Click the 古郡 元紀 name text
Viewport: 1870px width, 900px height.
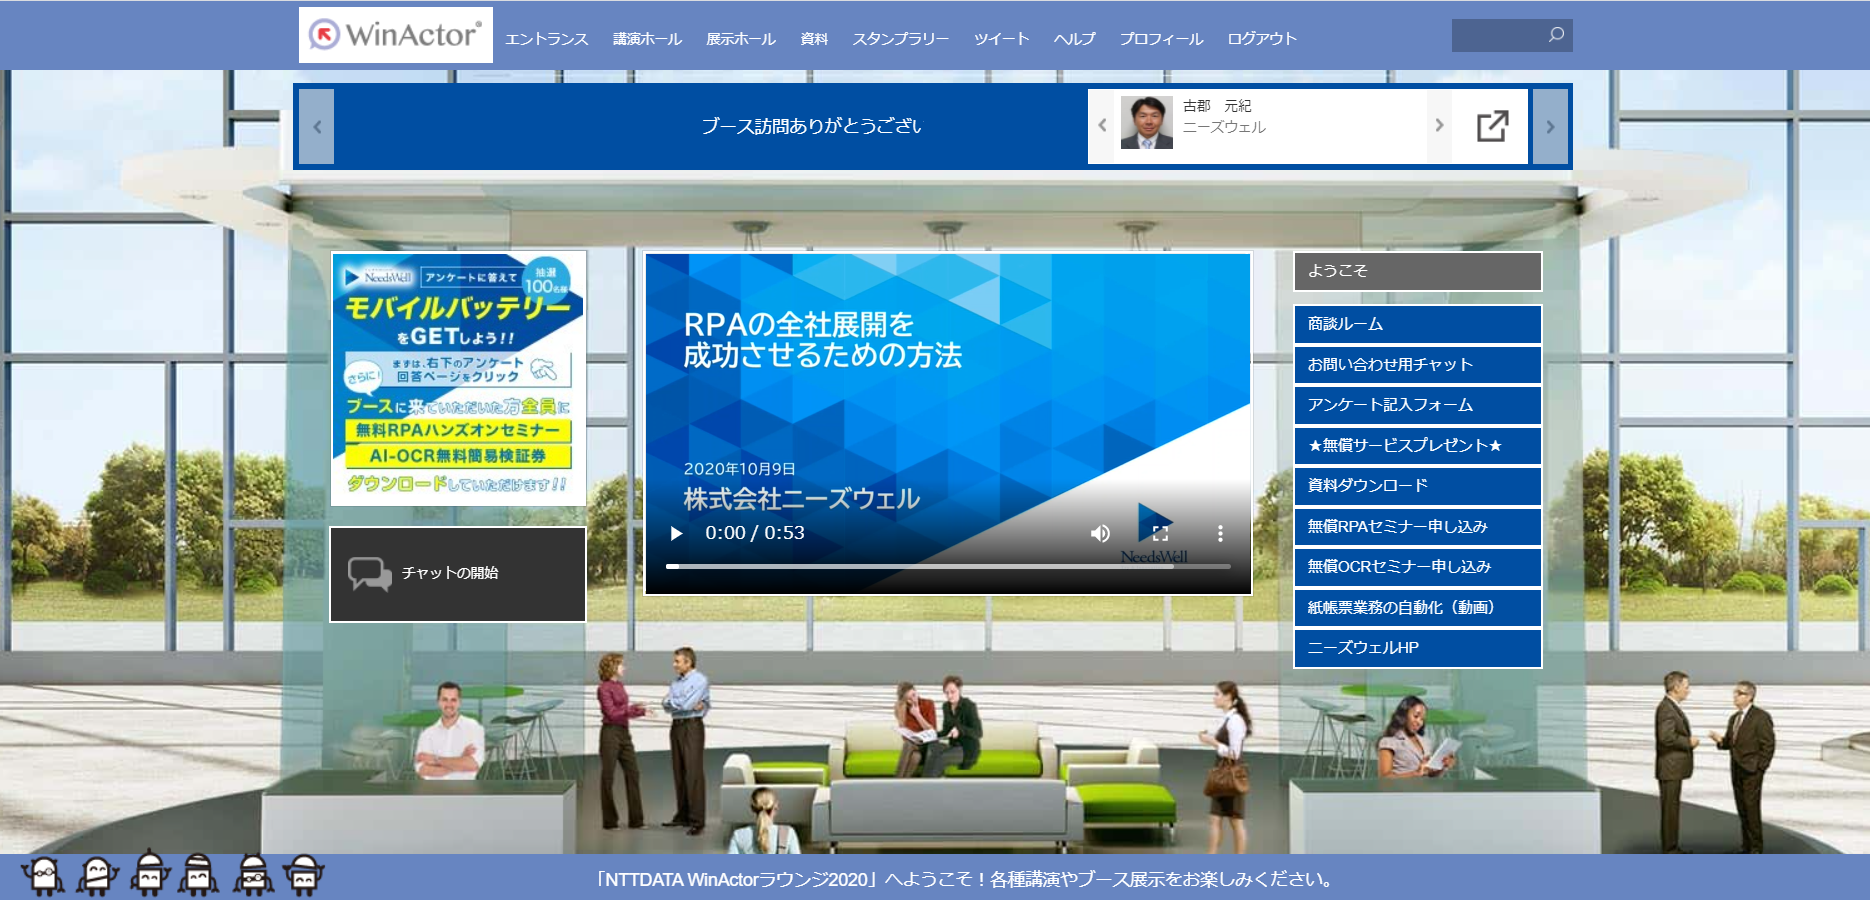tap(1217, 106)
